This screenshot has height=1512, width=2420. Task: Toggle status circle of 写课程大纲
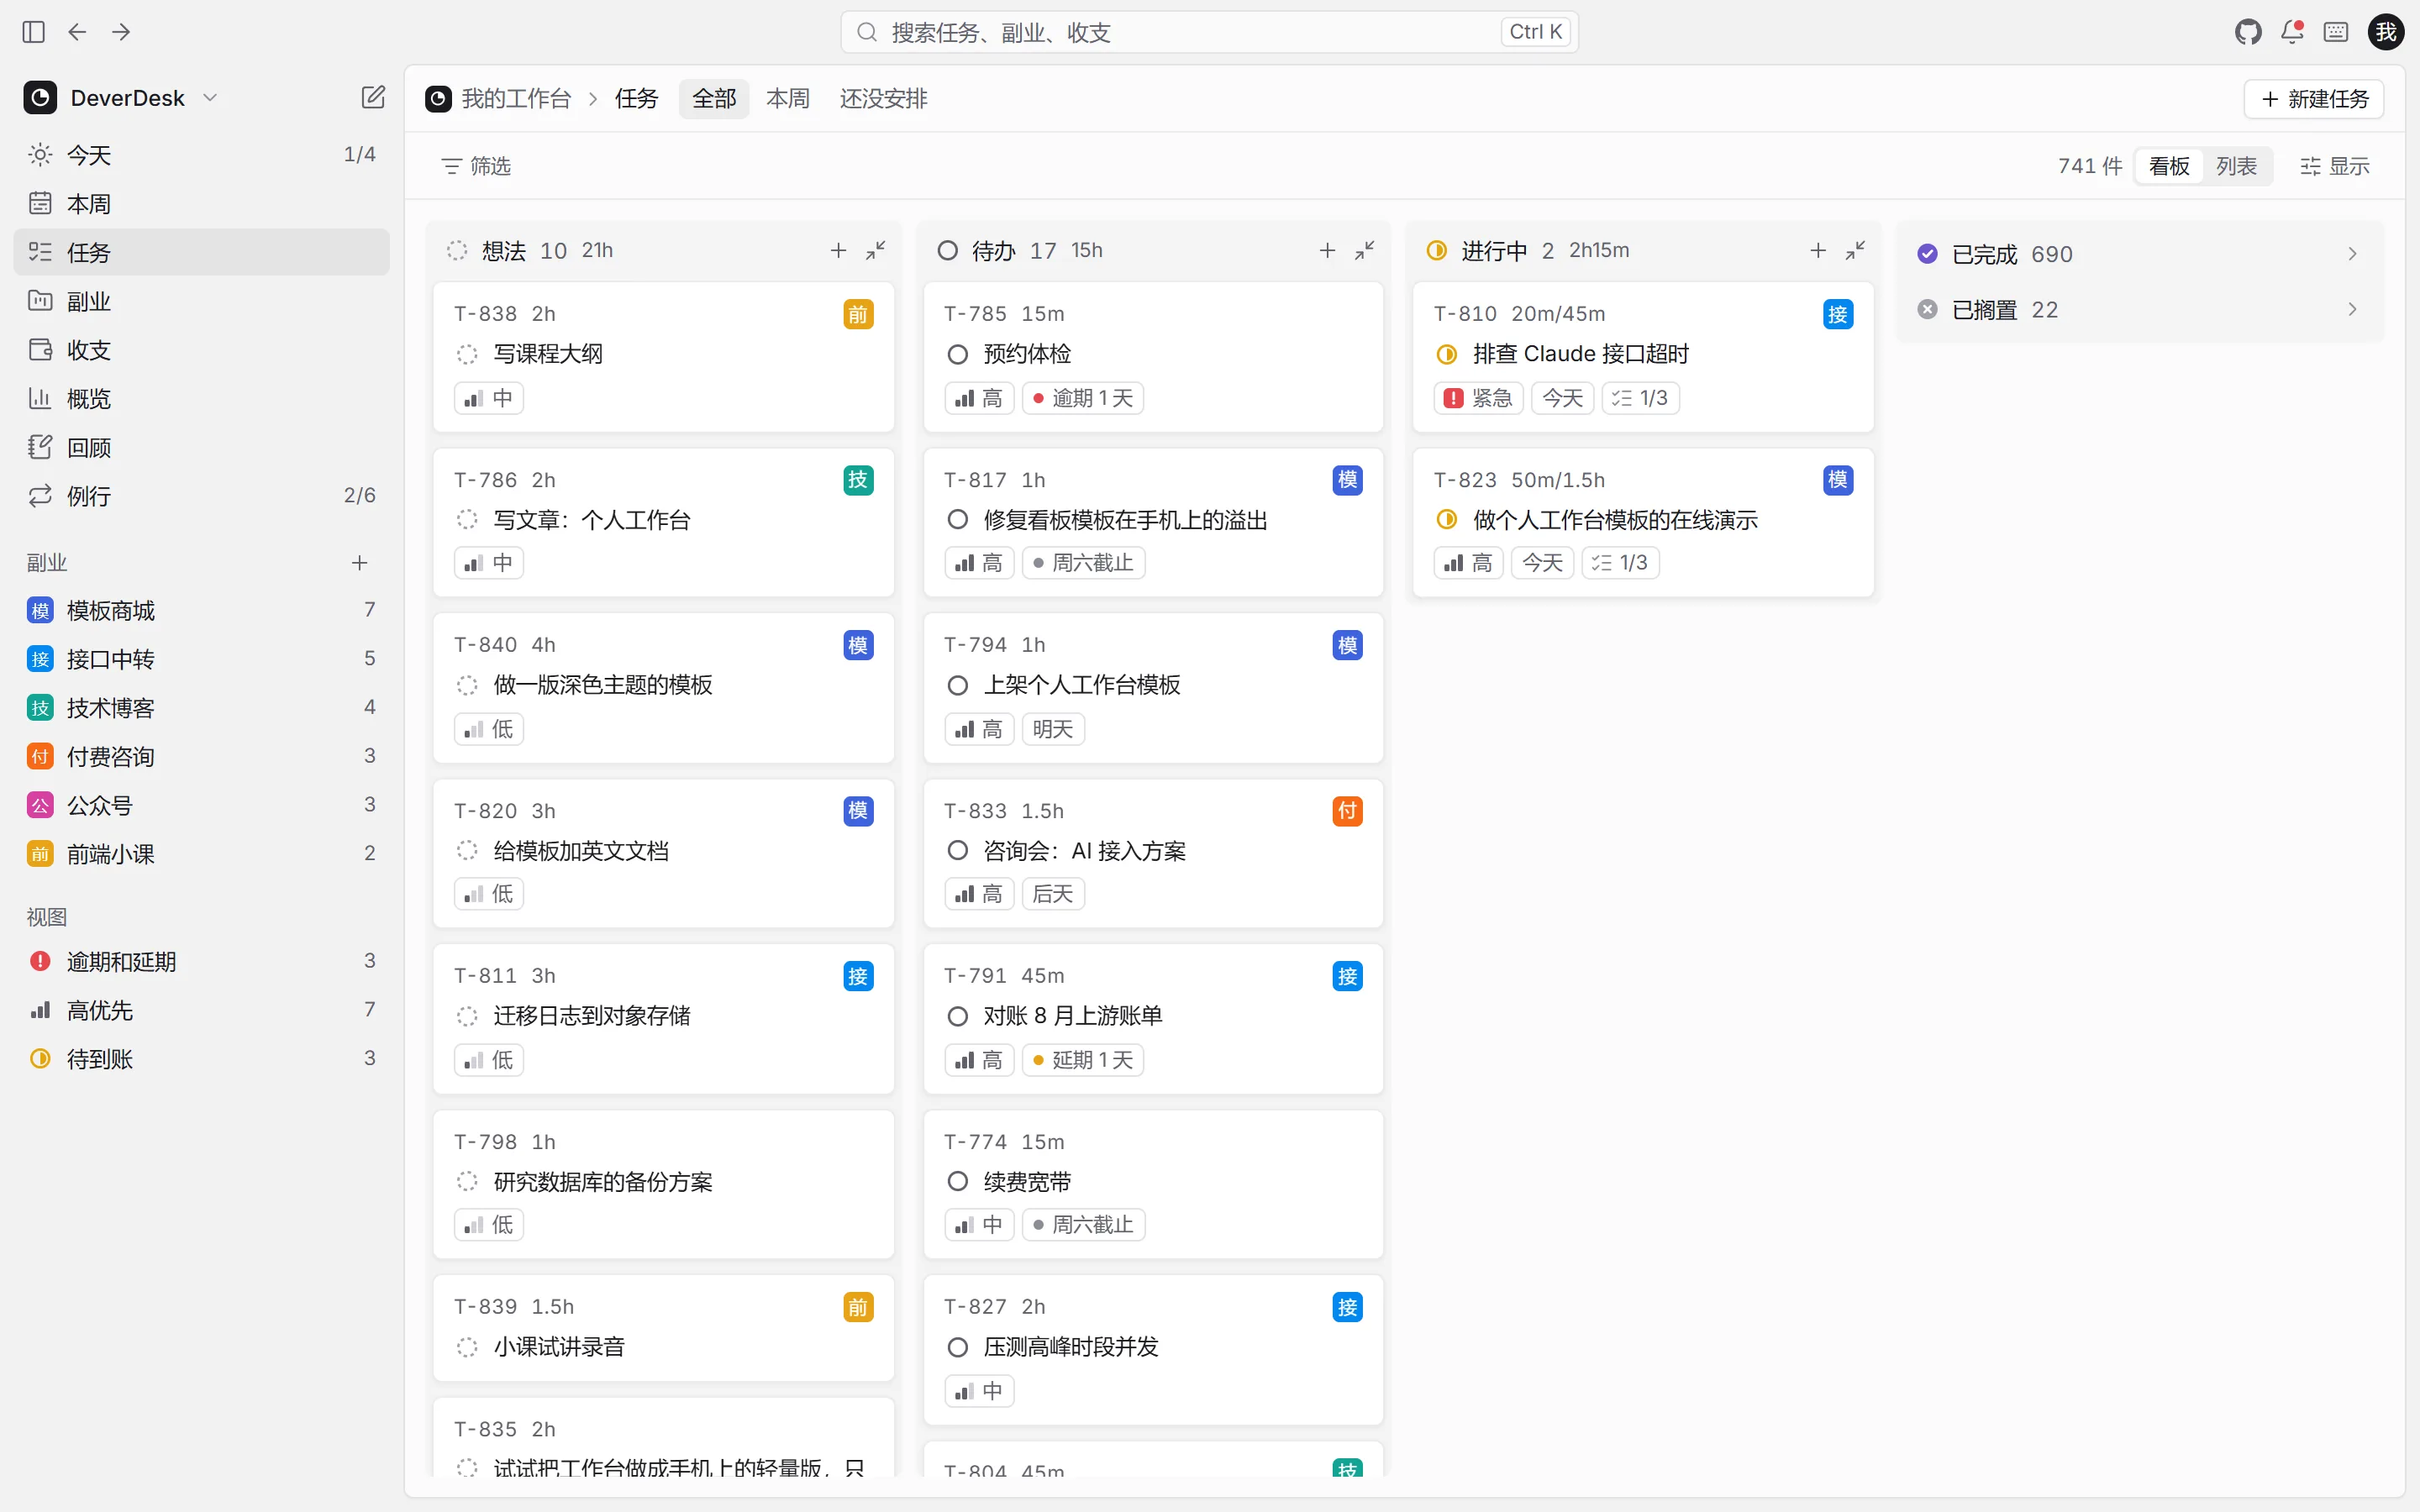coord(467,354)
